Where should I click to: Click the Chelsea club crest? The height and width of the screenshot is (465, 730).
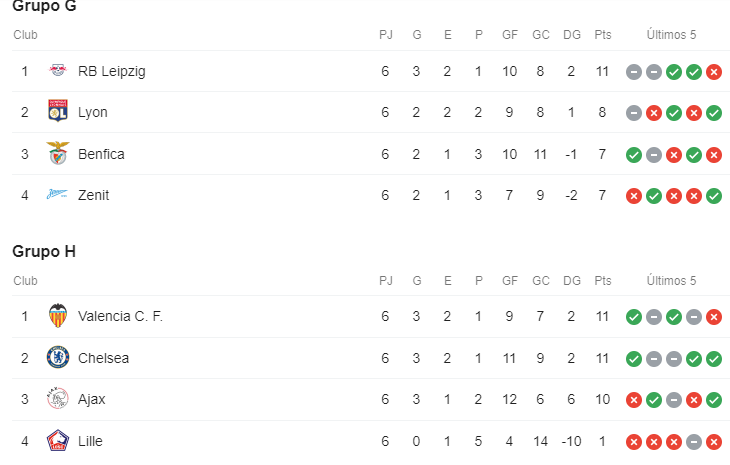57,358
